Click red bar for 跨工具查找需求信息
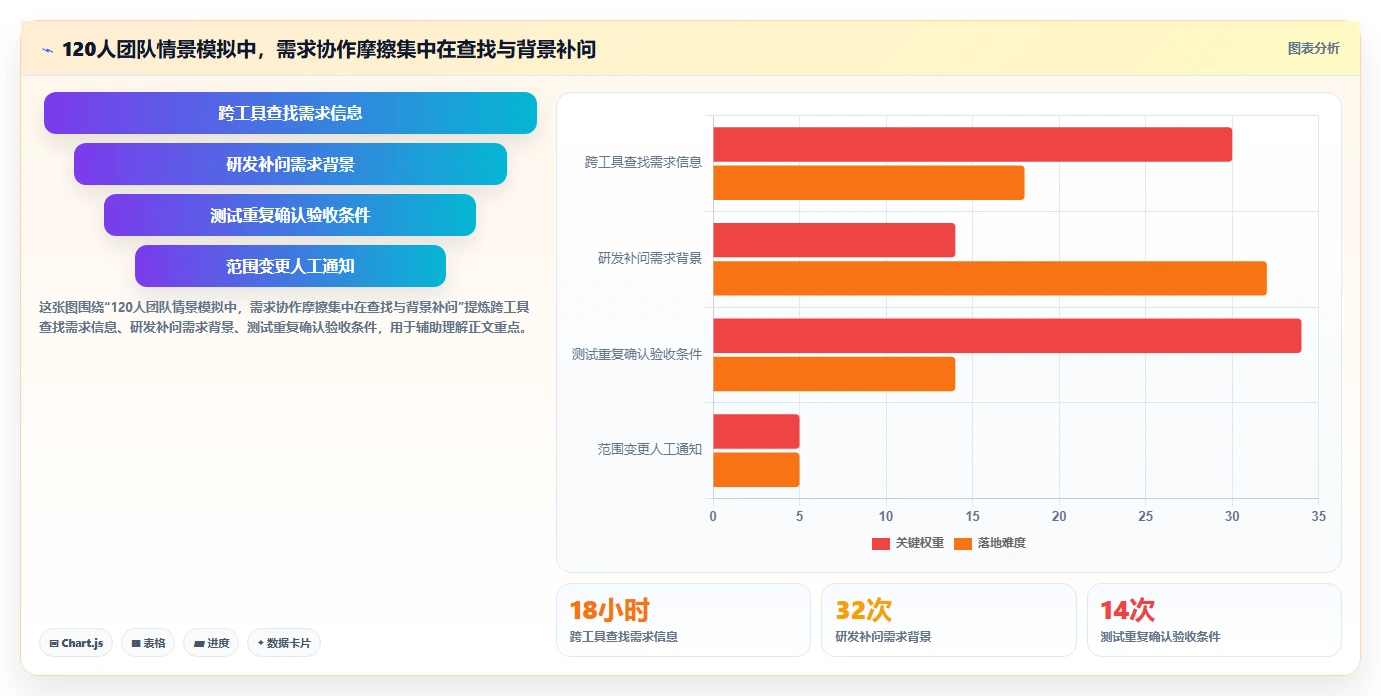This screenshot has width=1381, height=696. point(972,144)
